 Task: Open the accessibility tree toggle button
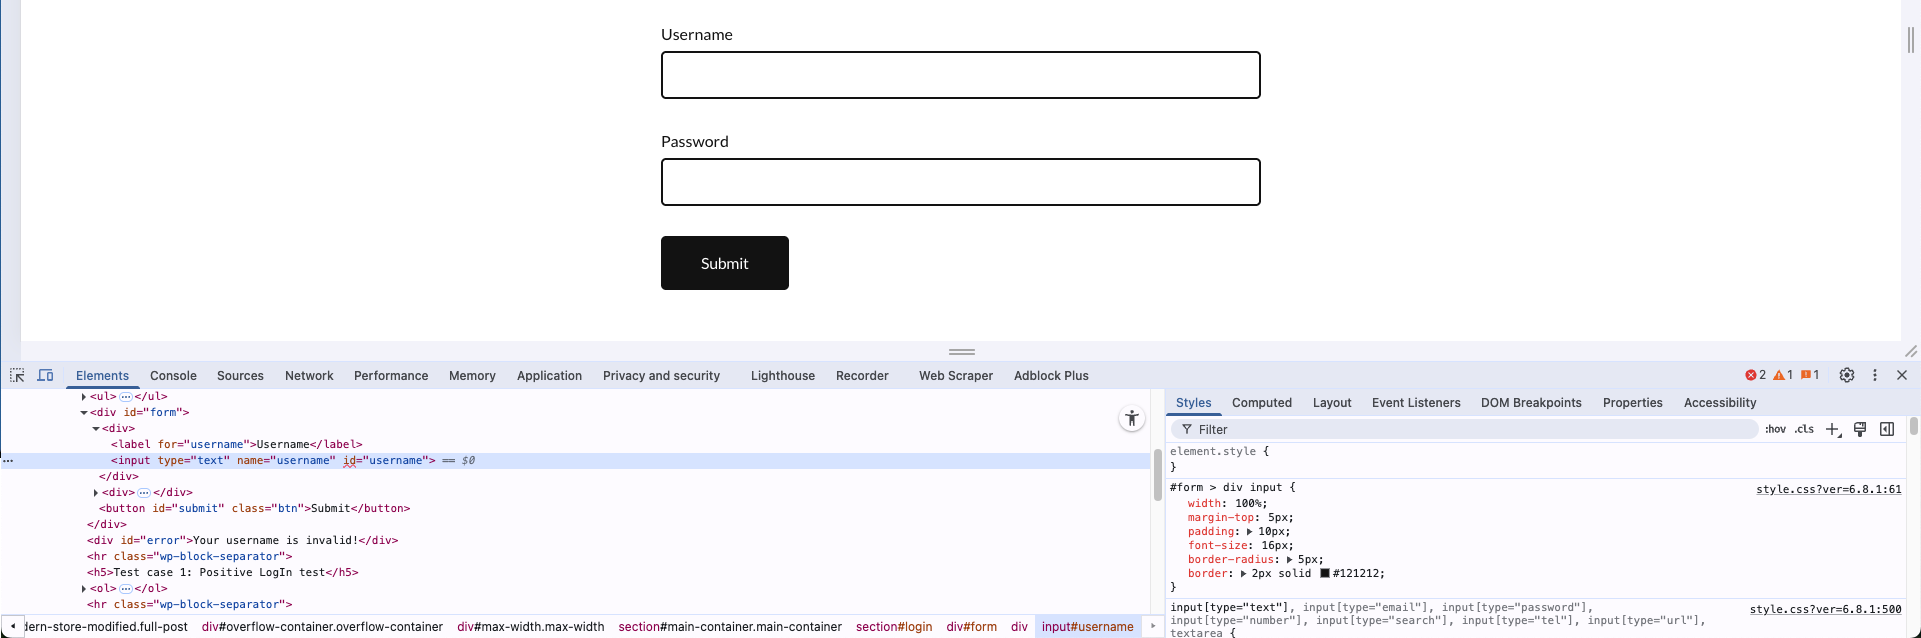click(1131, 419)
